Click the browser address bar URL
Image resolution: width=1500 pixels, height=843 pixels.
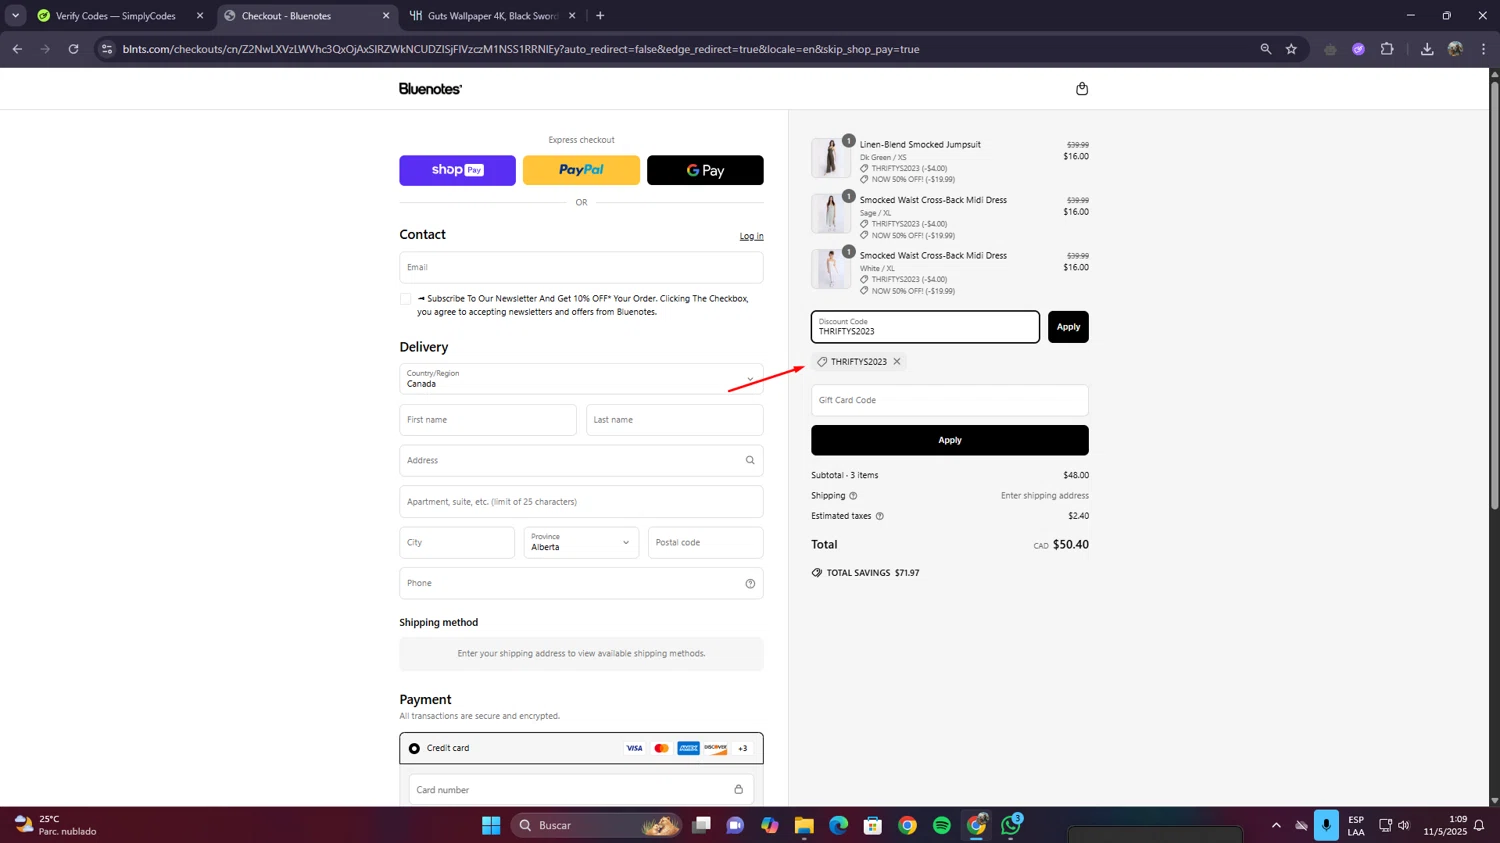click(x=521, y=49)
